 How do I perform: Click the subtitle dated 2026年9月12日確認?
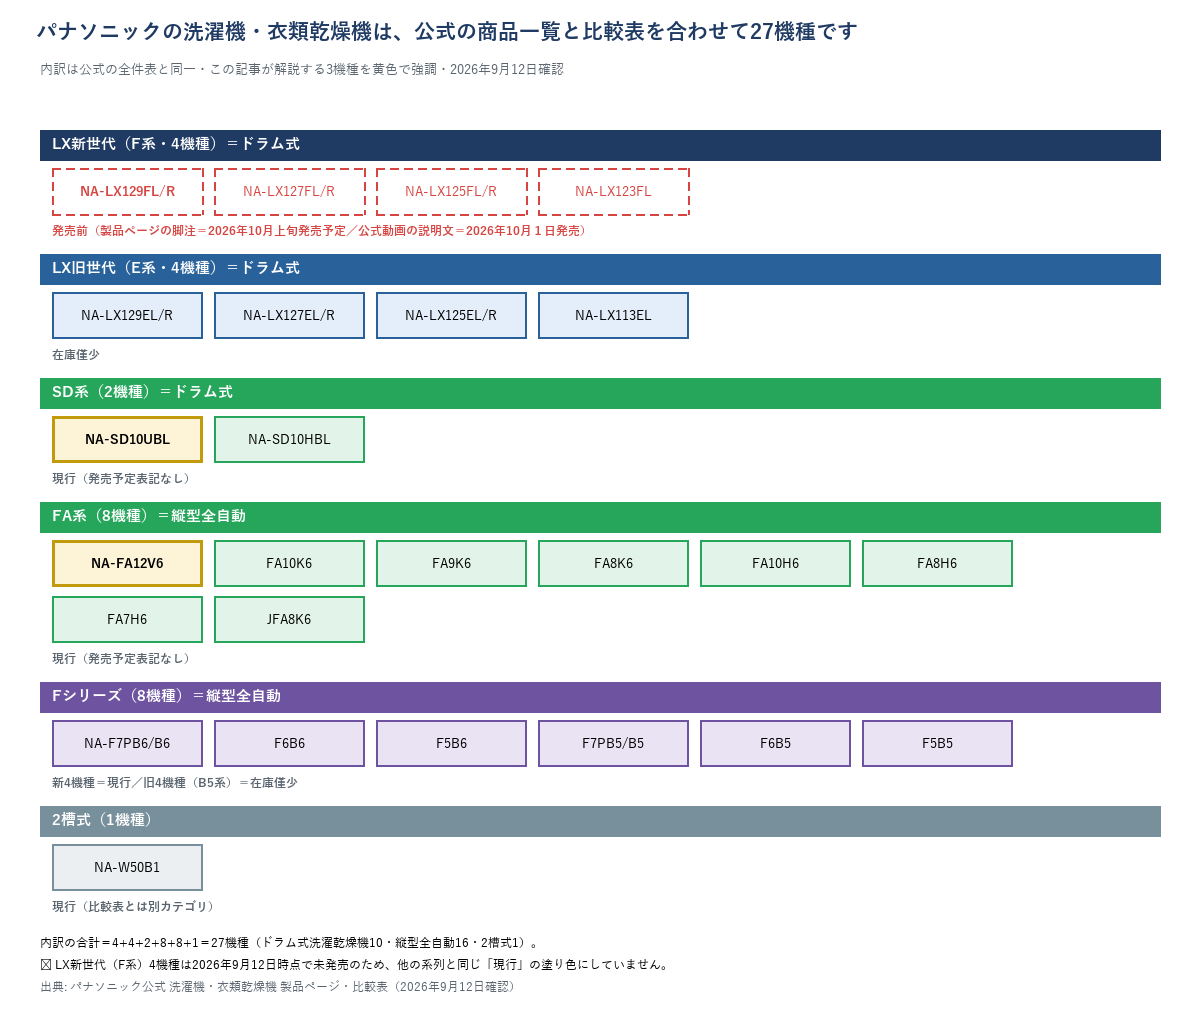point(302,69)
